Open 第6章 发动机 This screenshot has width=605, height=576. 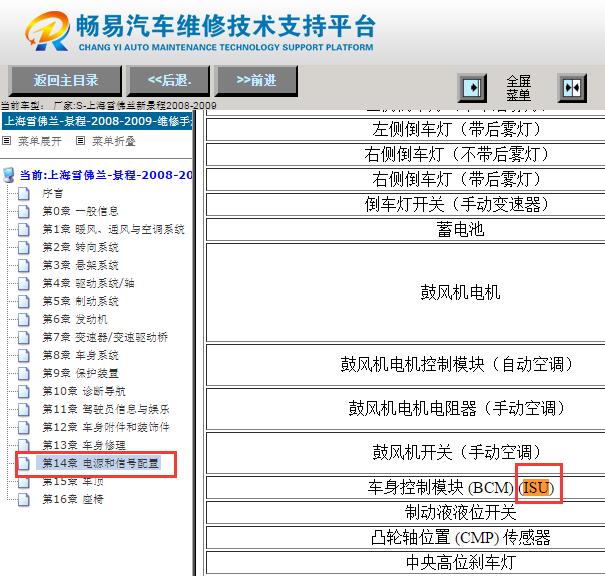75,319
